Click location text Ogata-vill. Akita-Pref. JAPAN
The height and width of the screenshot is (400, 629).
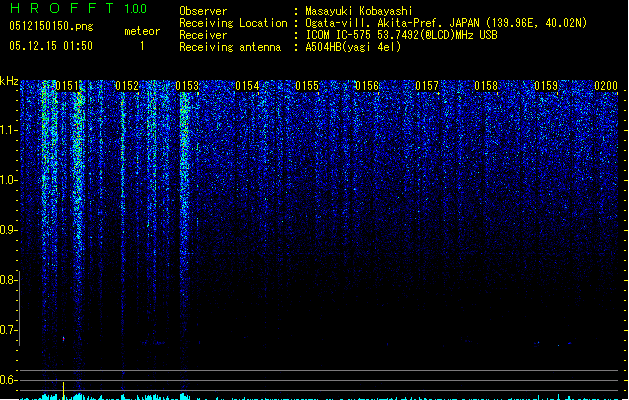pyautogui.click(x=394, y=23)
